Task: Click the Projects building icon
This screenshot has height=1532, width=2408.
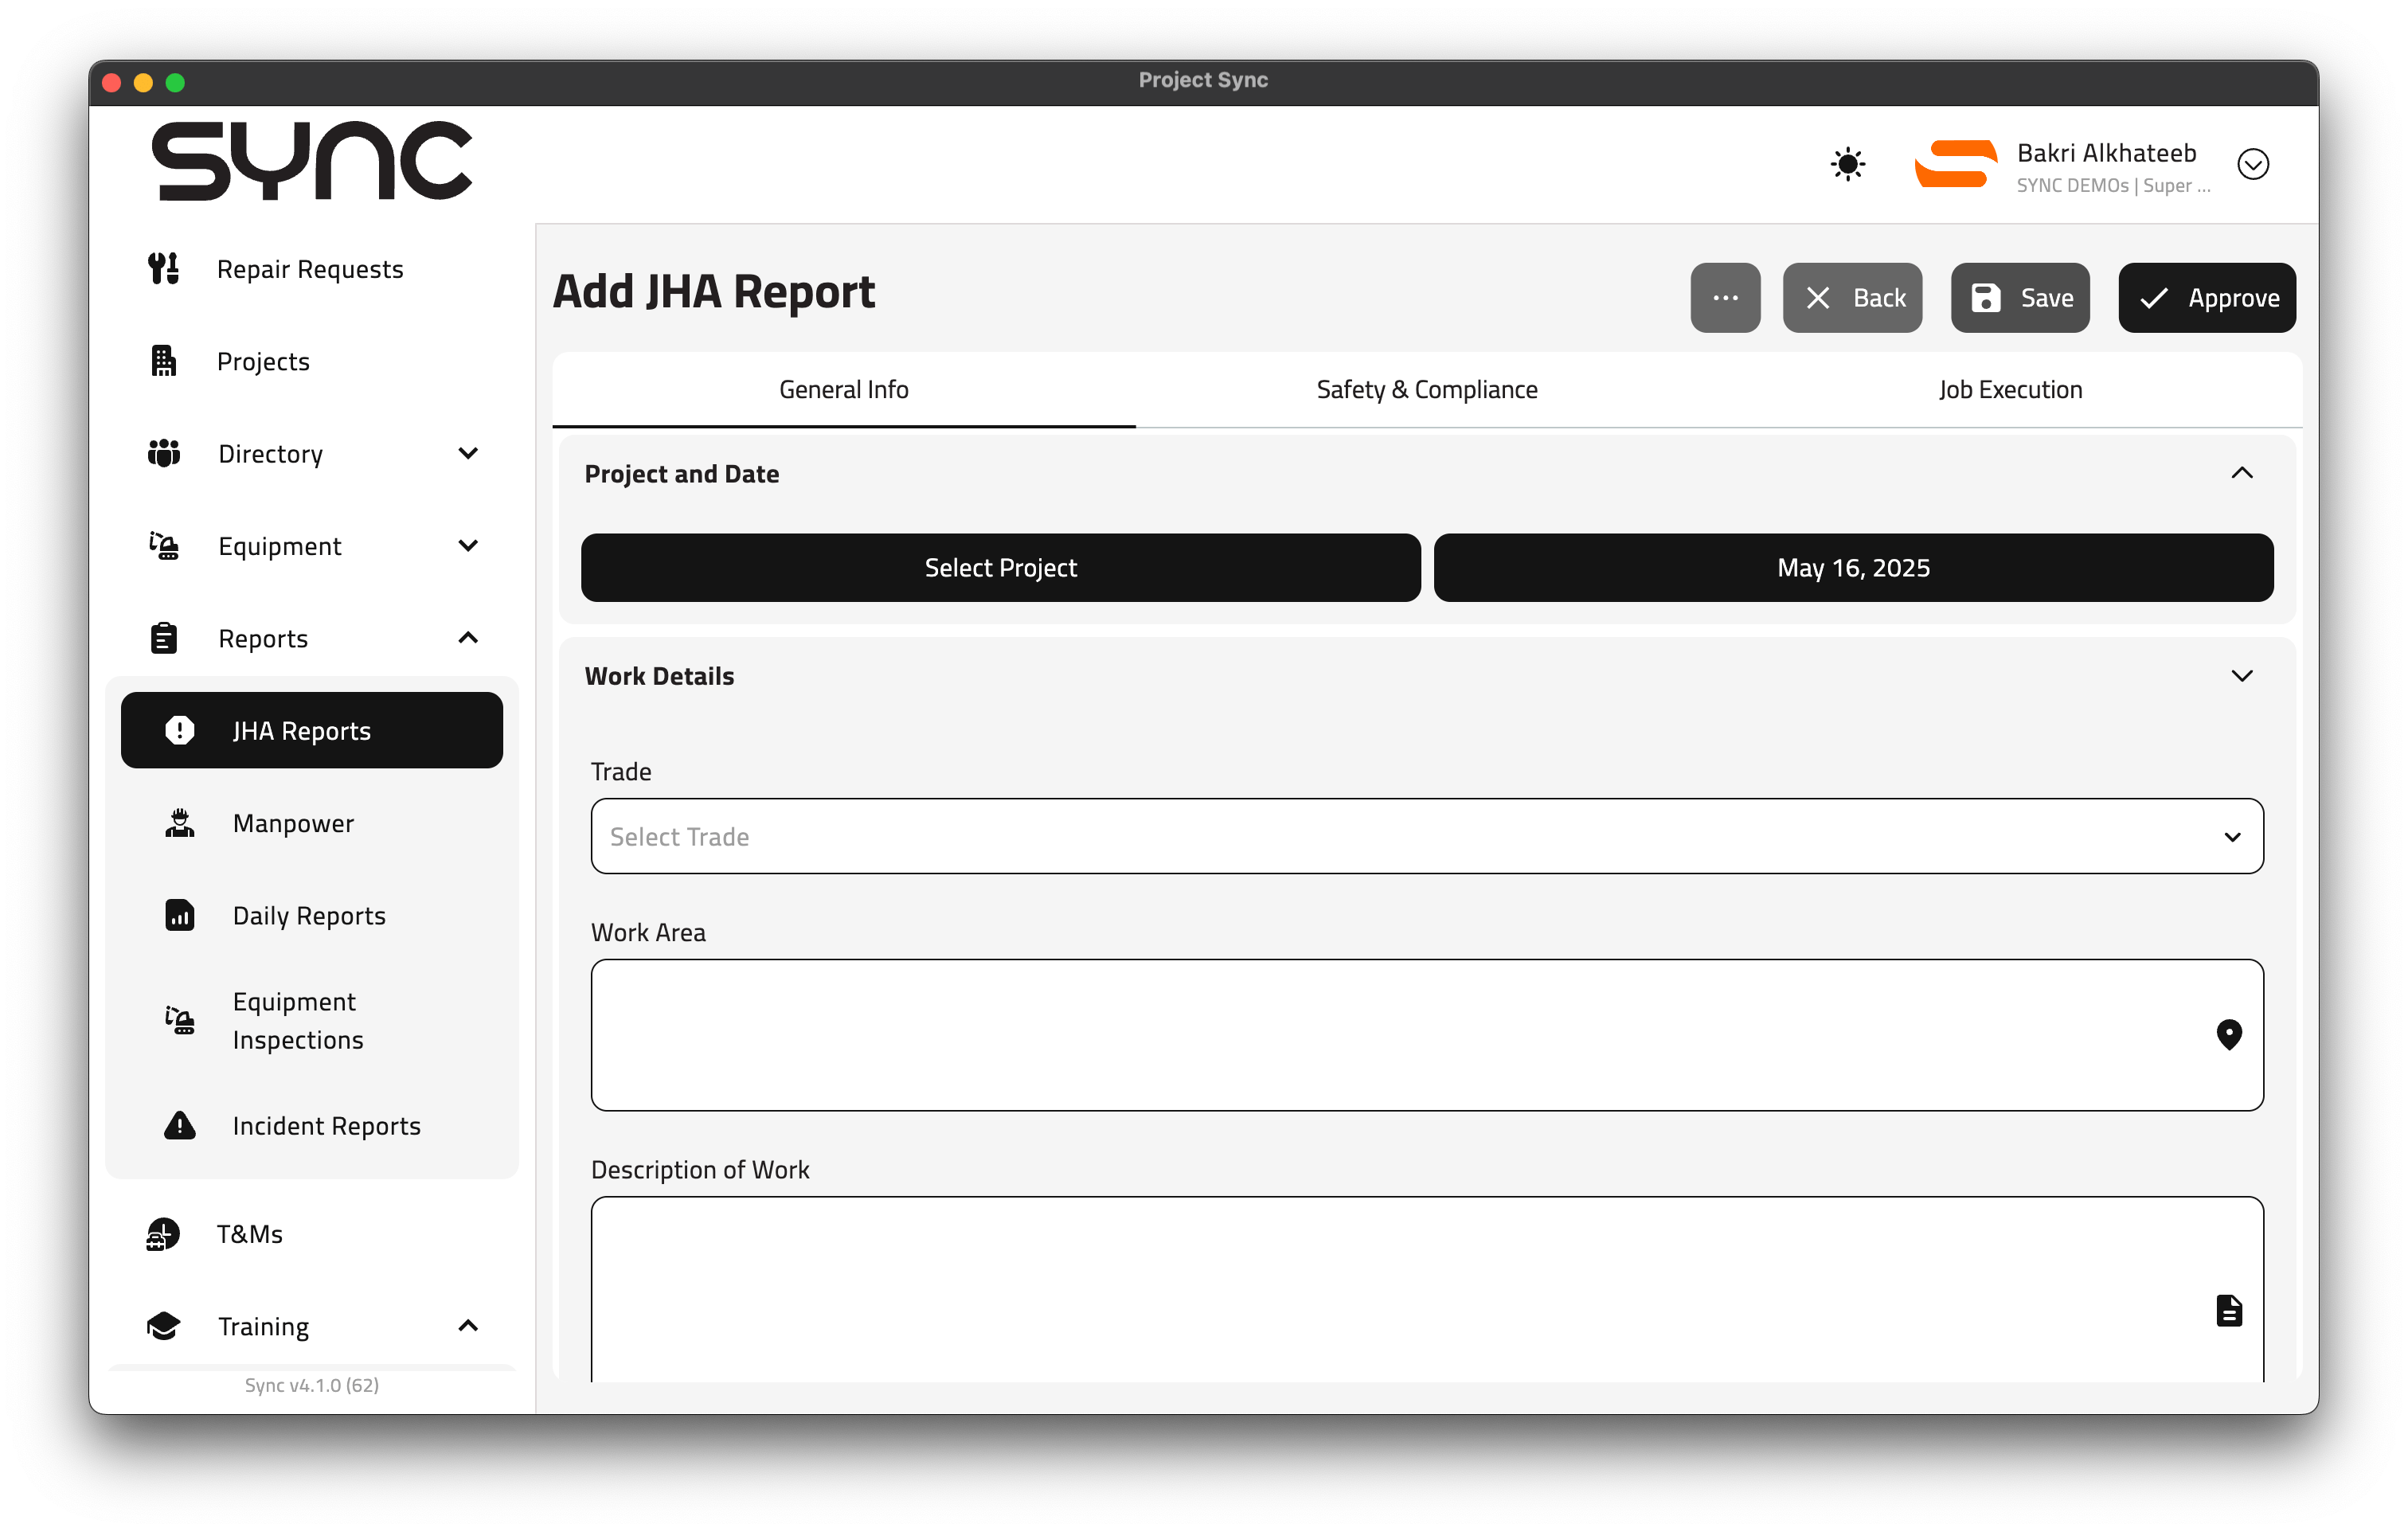Action: (164, 361)
